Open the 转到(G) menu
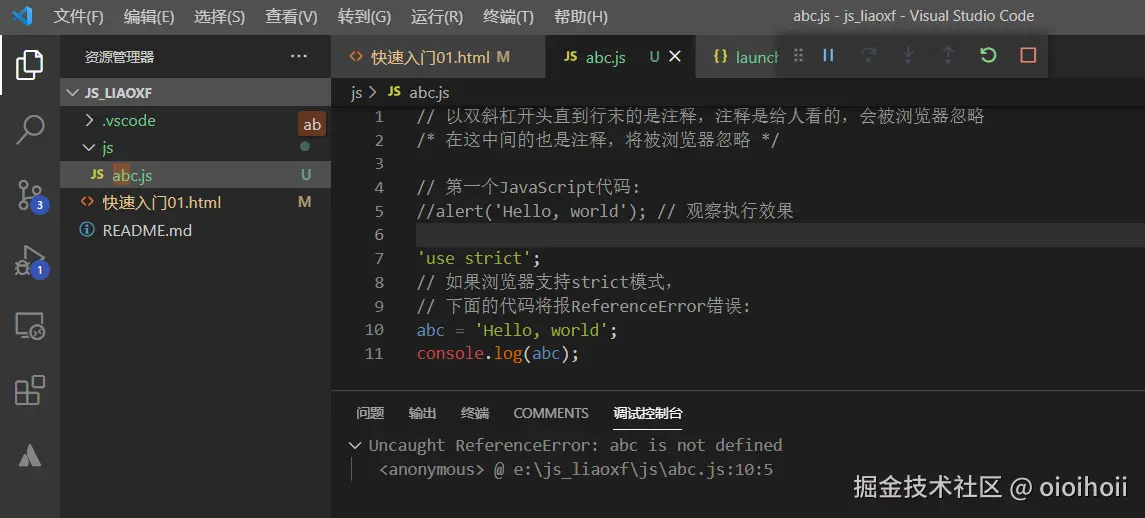The image size is (1145, 518). point(364,16)
